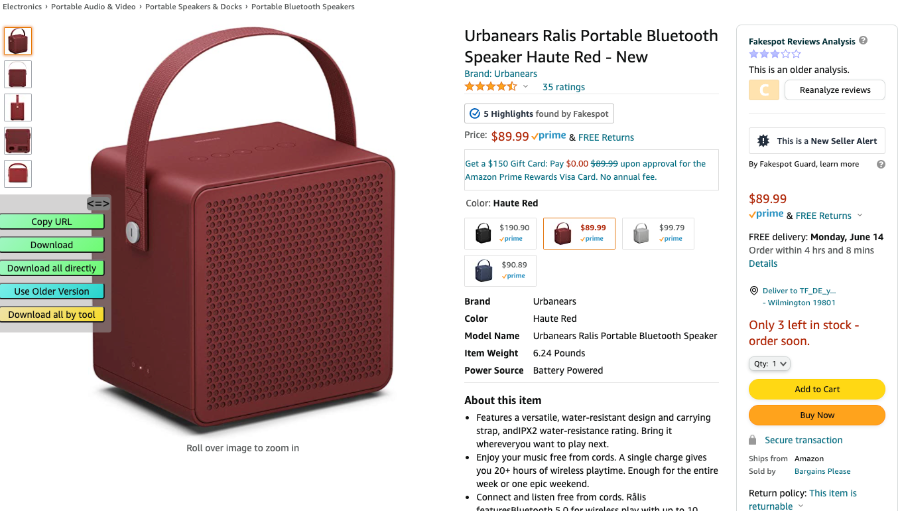
Task: Click the collapse arrows icon on download panel
Action: coord(98,203)
